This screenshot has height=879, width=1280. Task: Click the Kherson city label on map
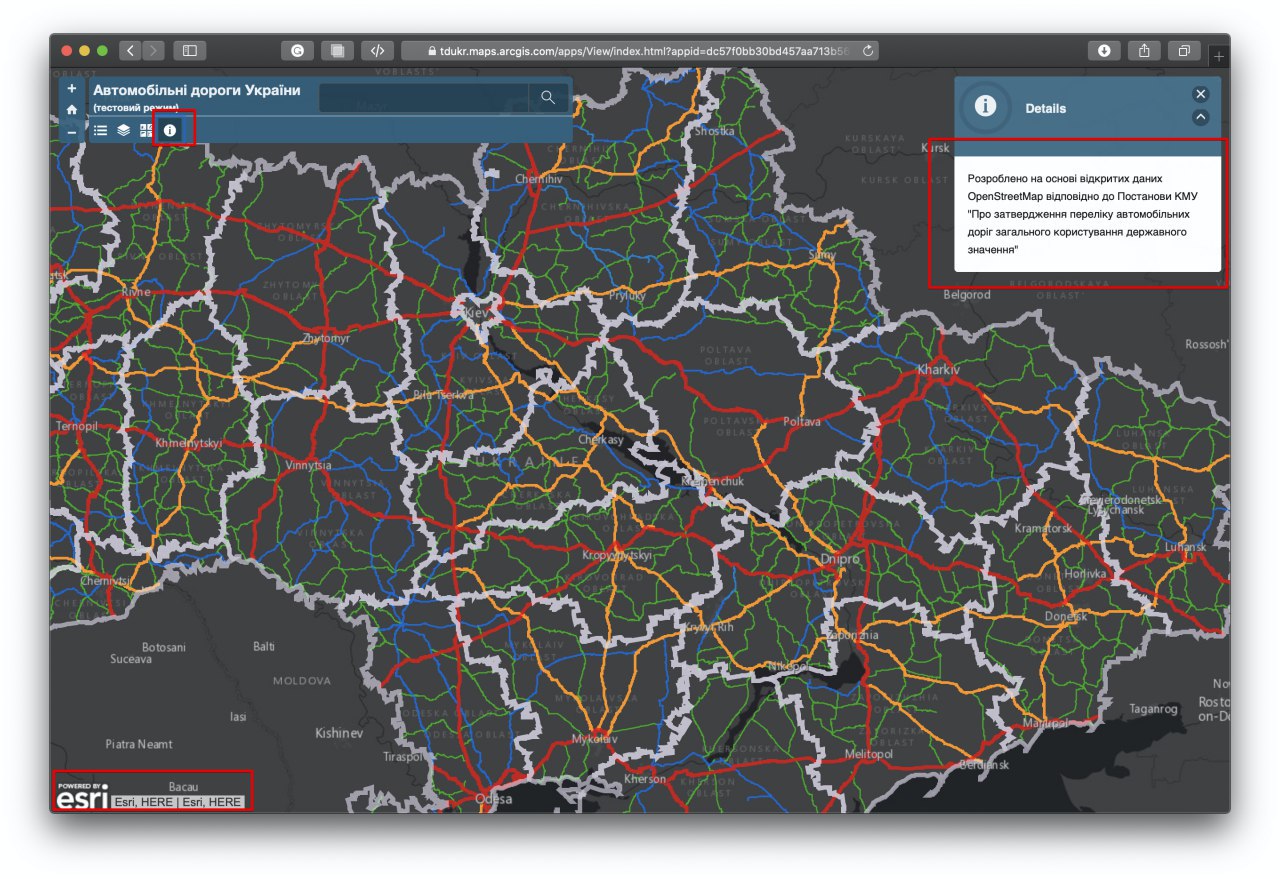pyautogui.click(x=644, y=779)
